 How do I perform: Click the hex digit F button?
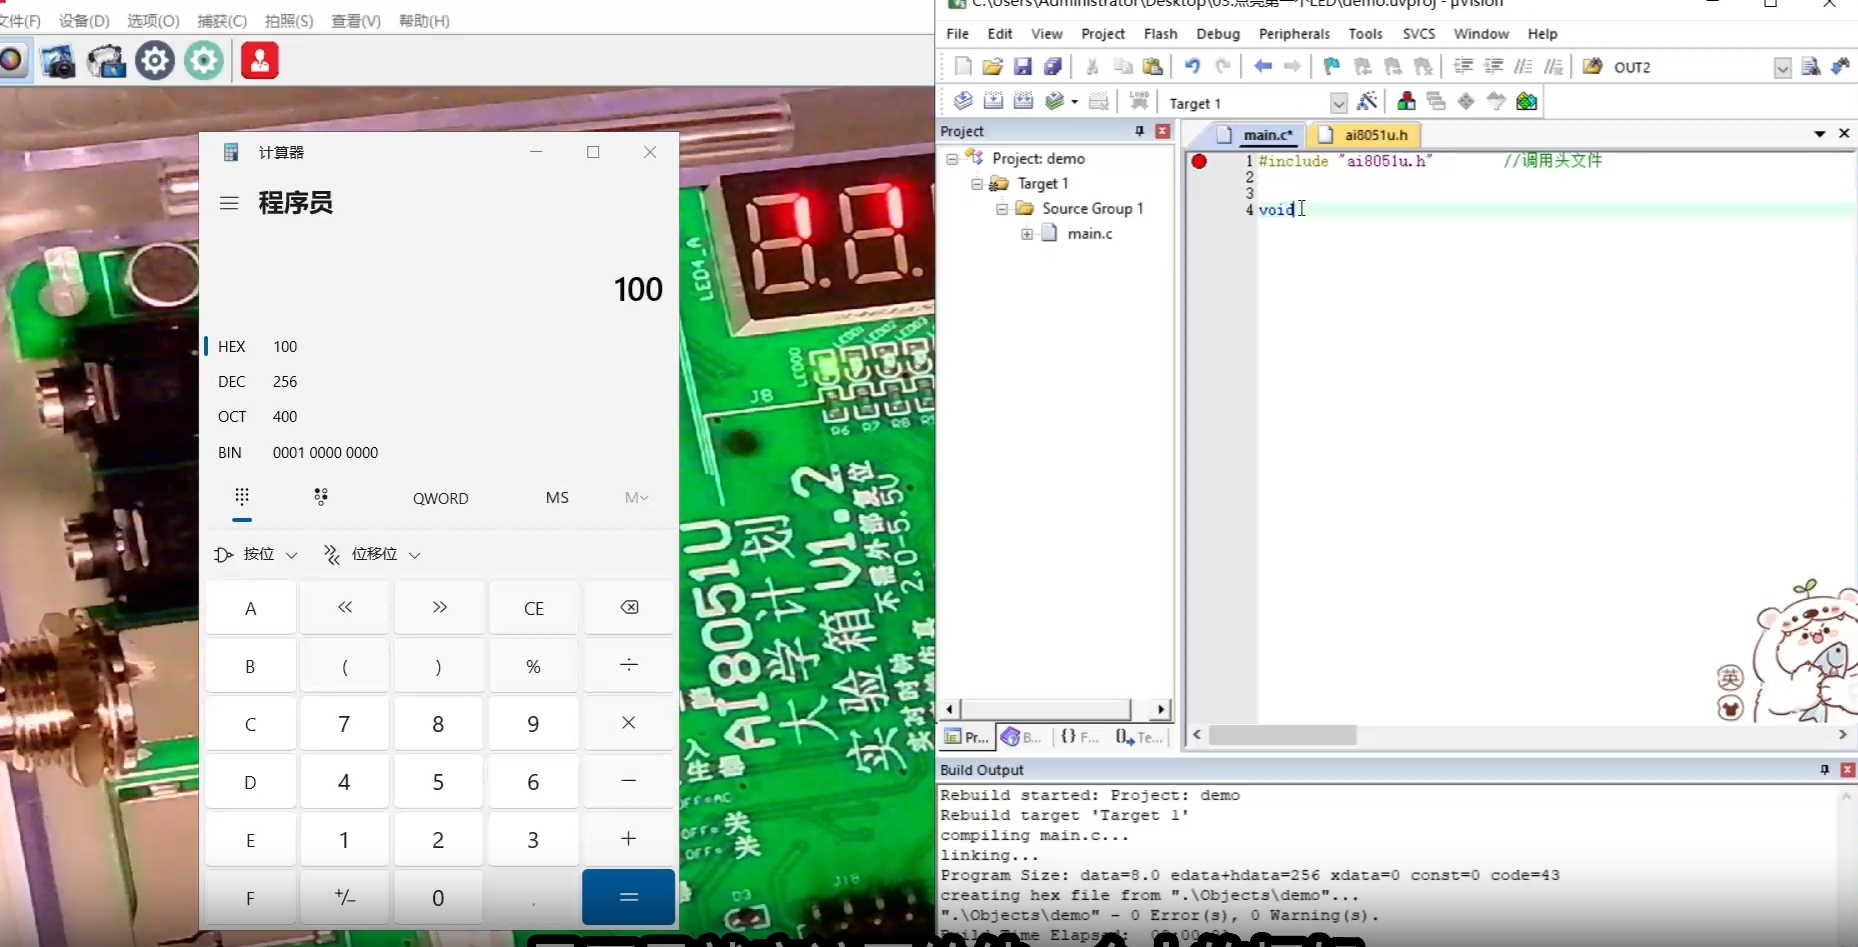[x=250, y=898]
